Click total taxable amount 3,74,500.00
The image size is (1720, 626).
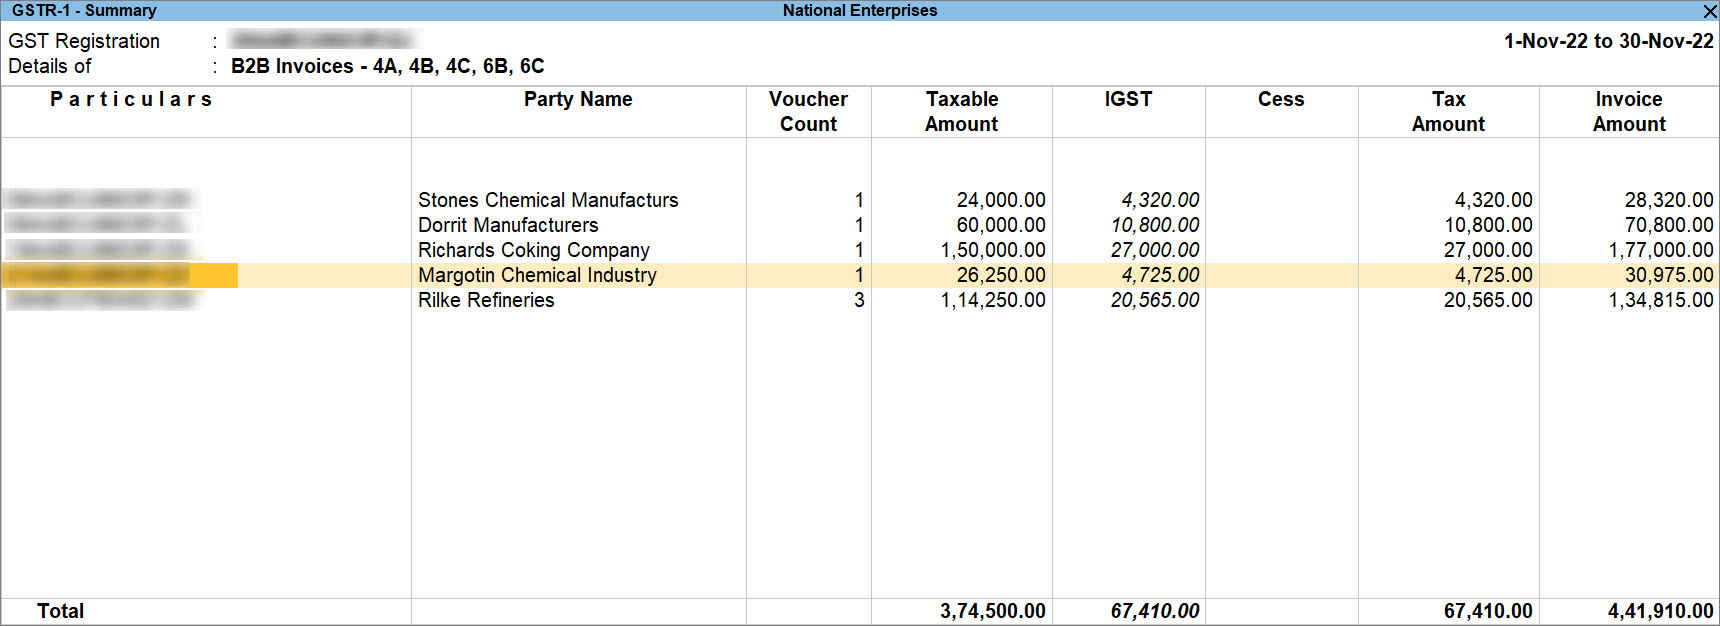pos(993,611)
